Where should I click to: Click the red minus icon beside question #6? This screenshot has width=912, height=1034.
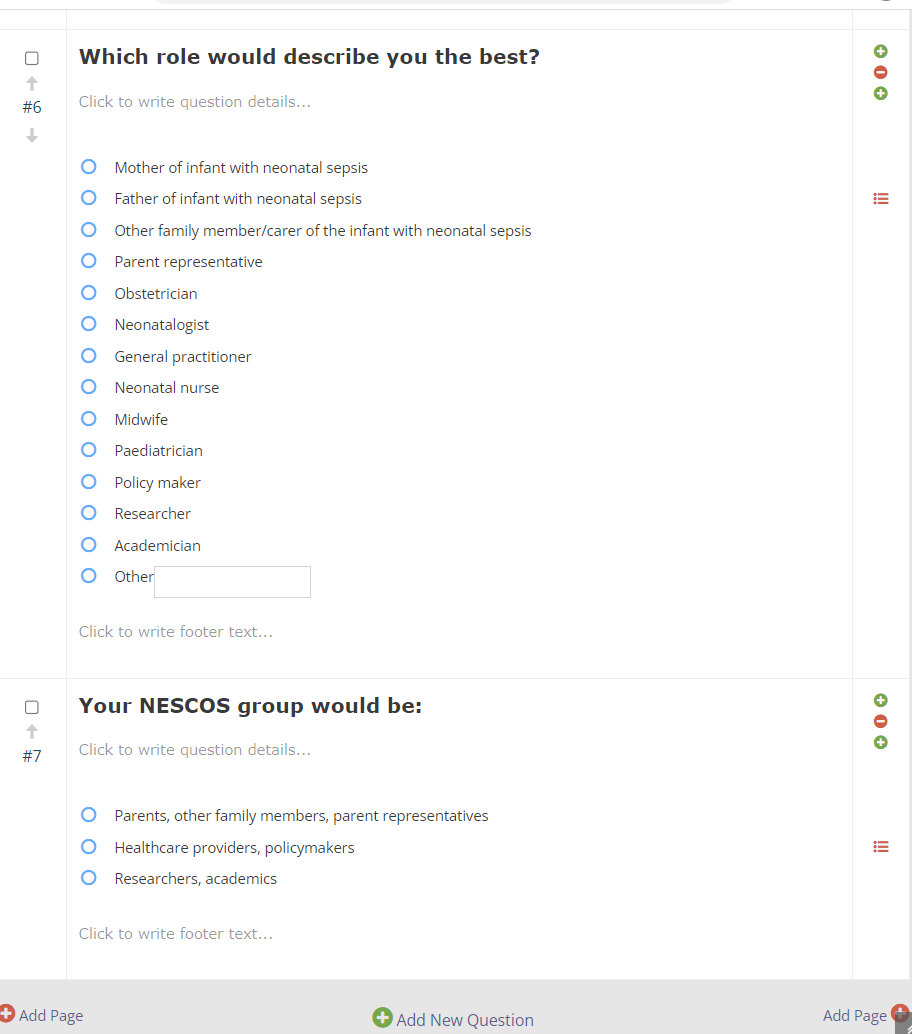[x=881, y=72]
